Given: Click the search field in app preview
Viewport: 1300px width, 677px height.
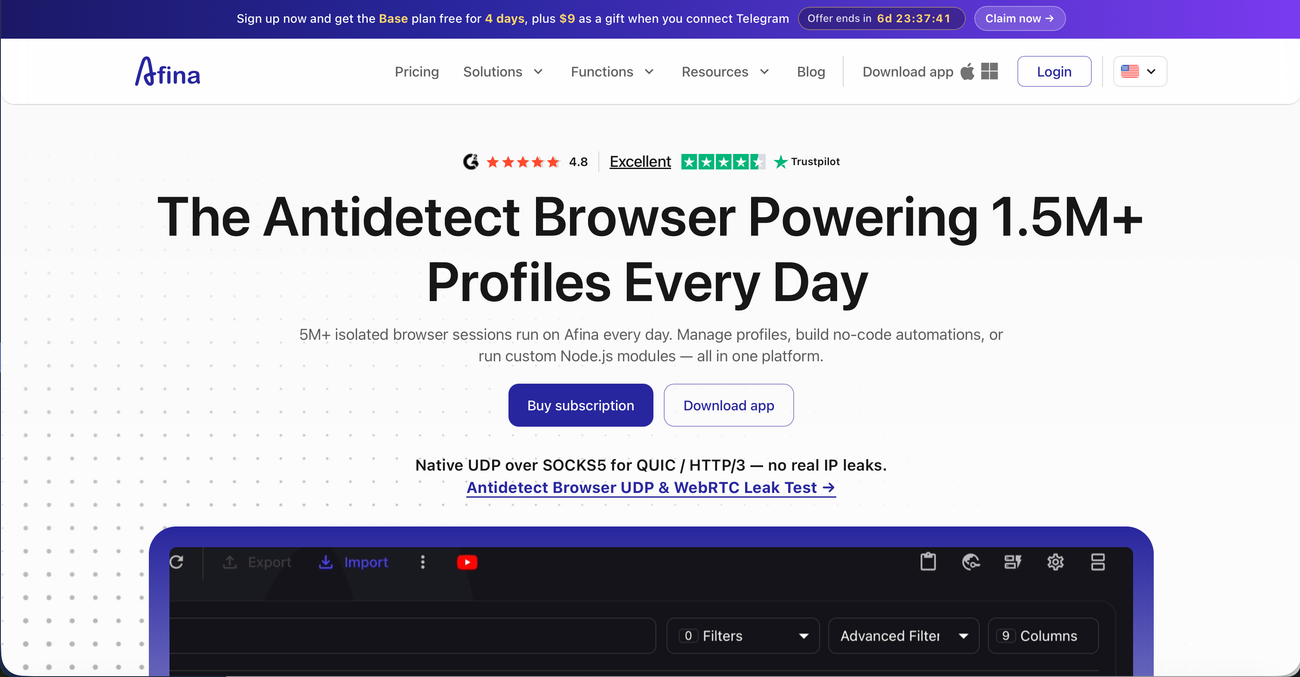Looking at the screenshot, I should (x=412, y=636).
